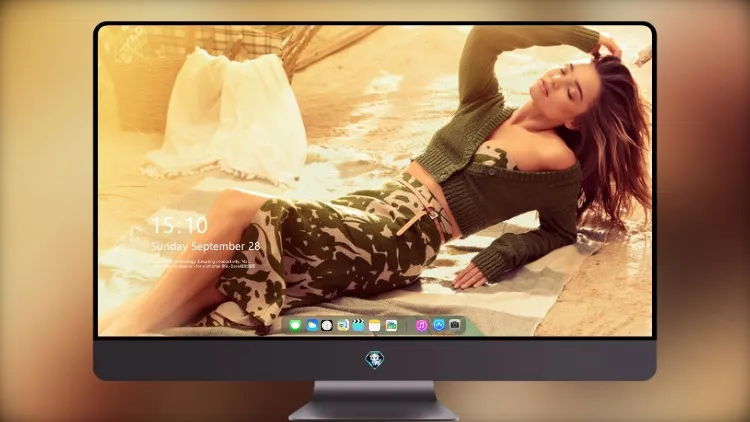The width and height of the screenshot is (750, 422).
Task: Click the 15:10 clock widget
Action: point(179,225)
